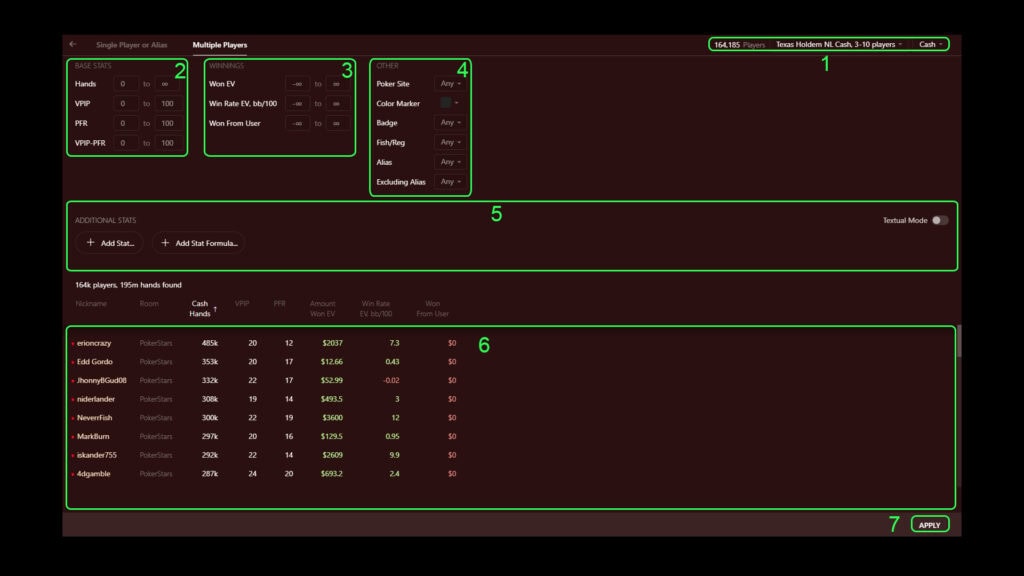Viewport: 1024px width, 576px height.
Task: Click the red marker beside erioncrazy
Action: coord(72,343)
